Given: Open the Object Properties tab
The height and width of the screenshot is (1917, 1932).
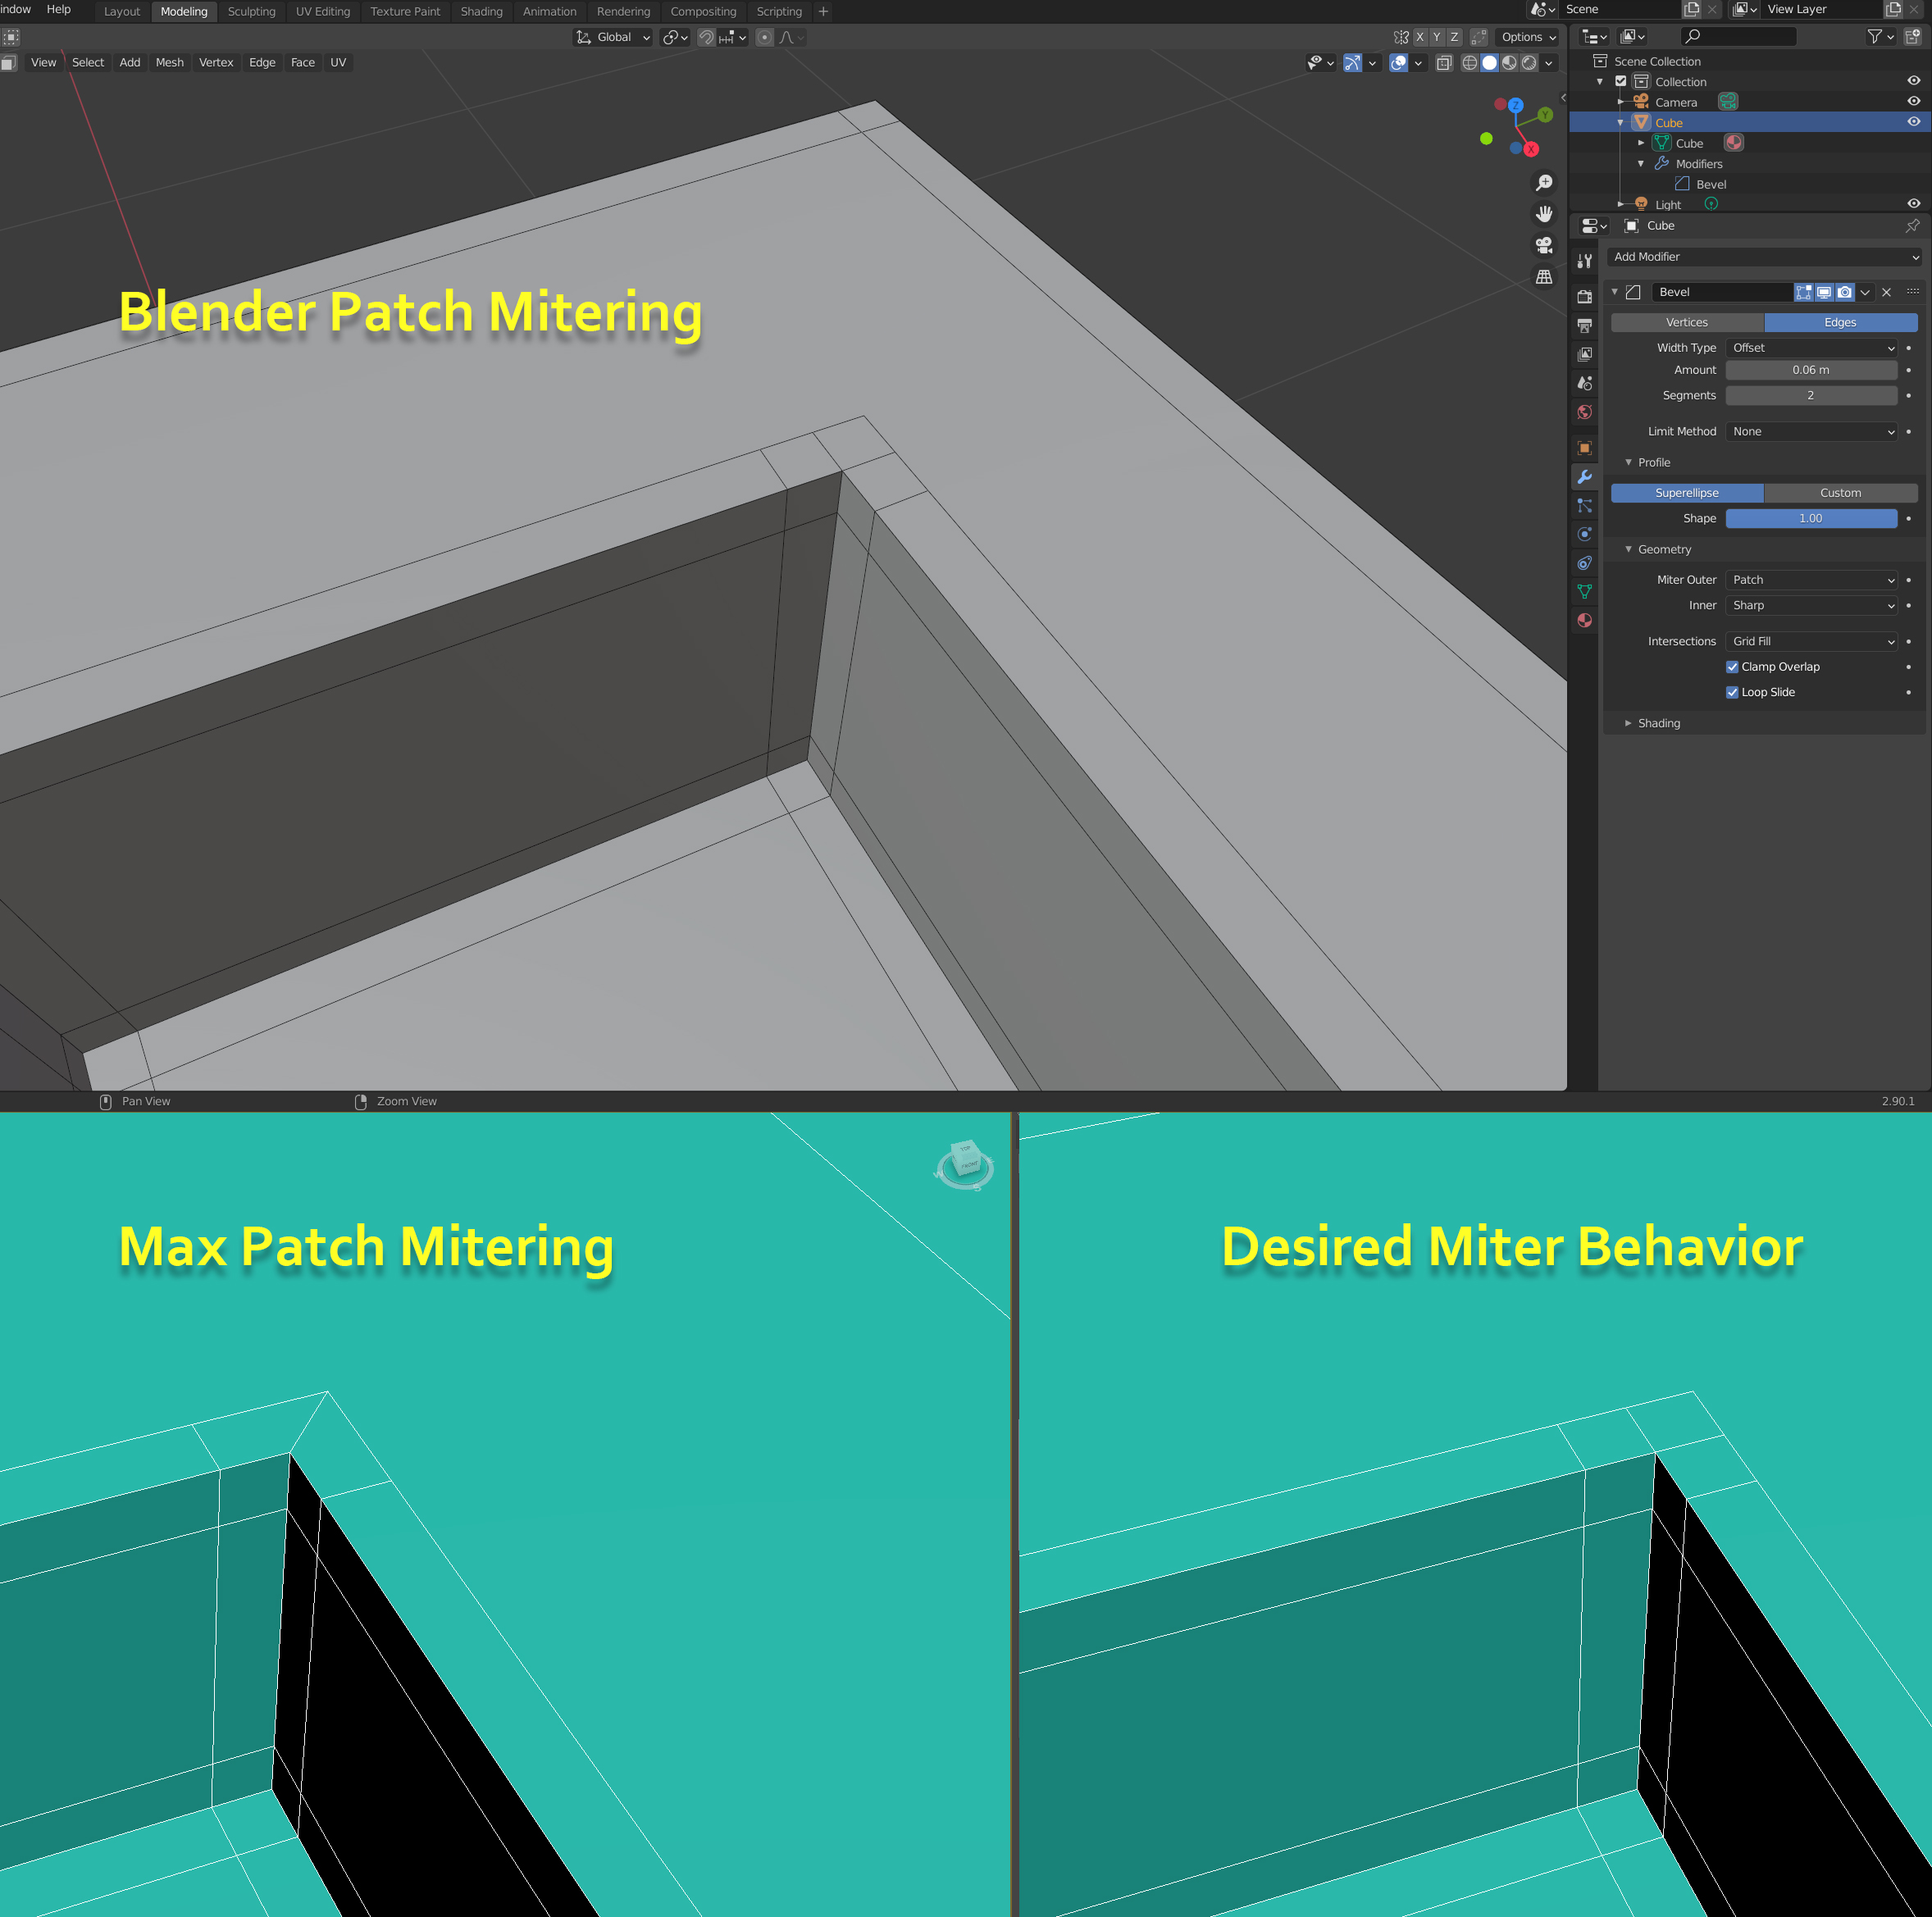Looking at the screenshot, I should [1585, 447].
